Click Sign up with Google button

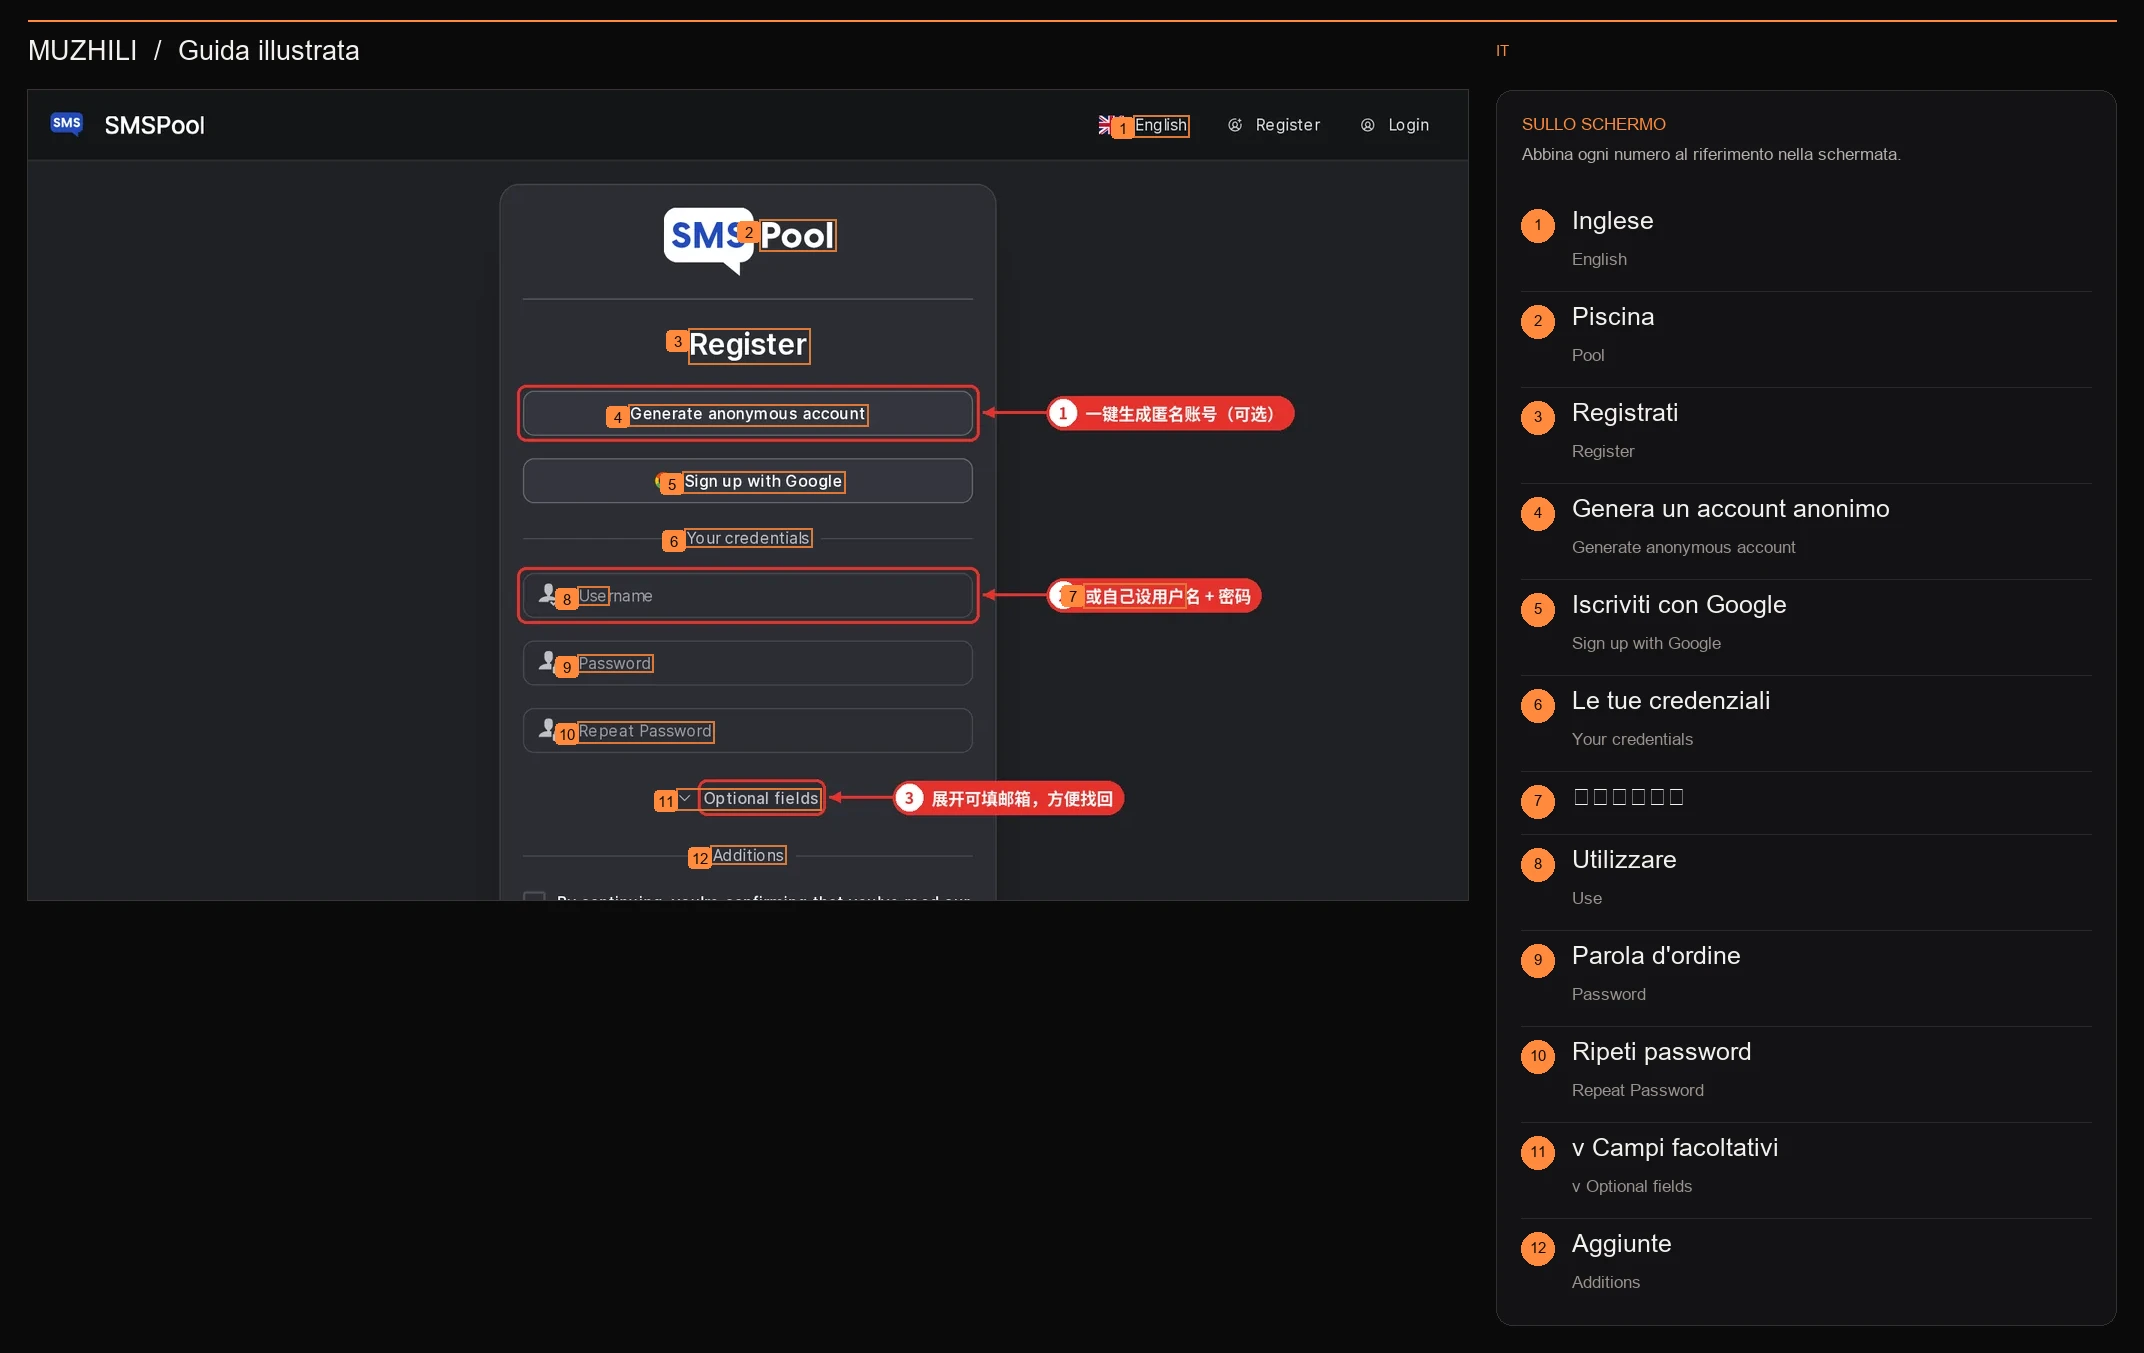[x=747, y=481]
